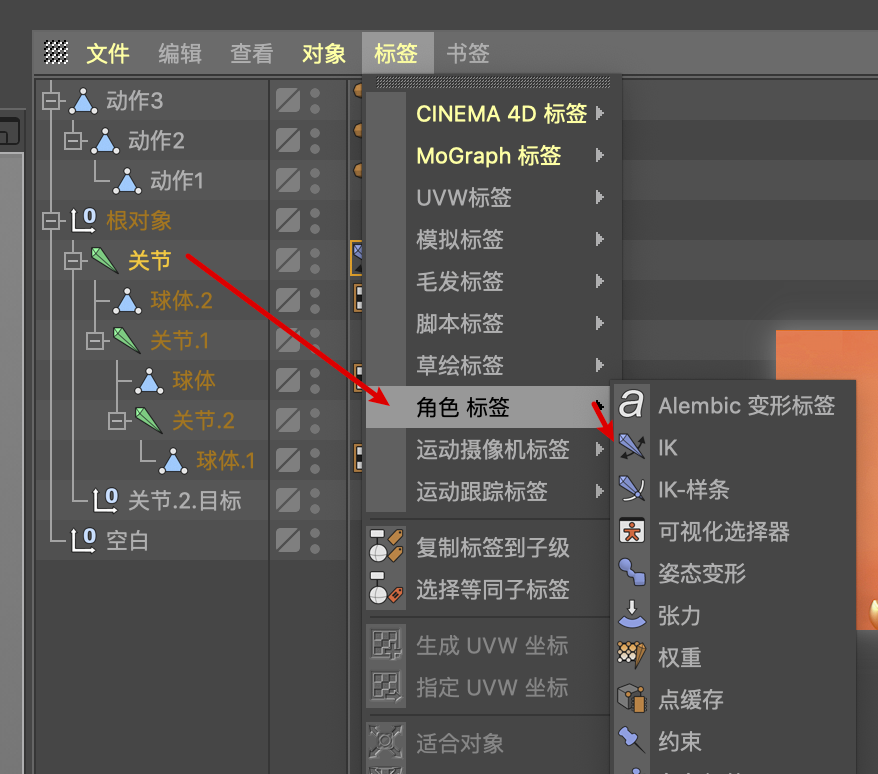Toggle visibility dots for 球体.2
The width and height of the screenshot is (878, 774).
[x=315, y=301]
